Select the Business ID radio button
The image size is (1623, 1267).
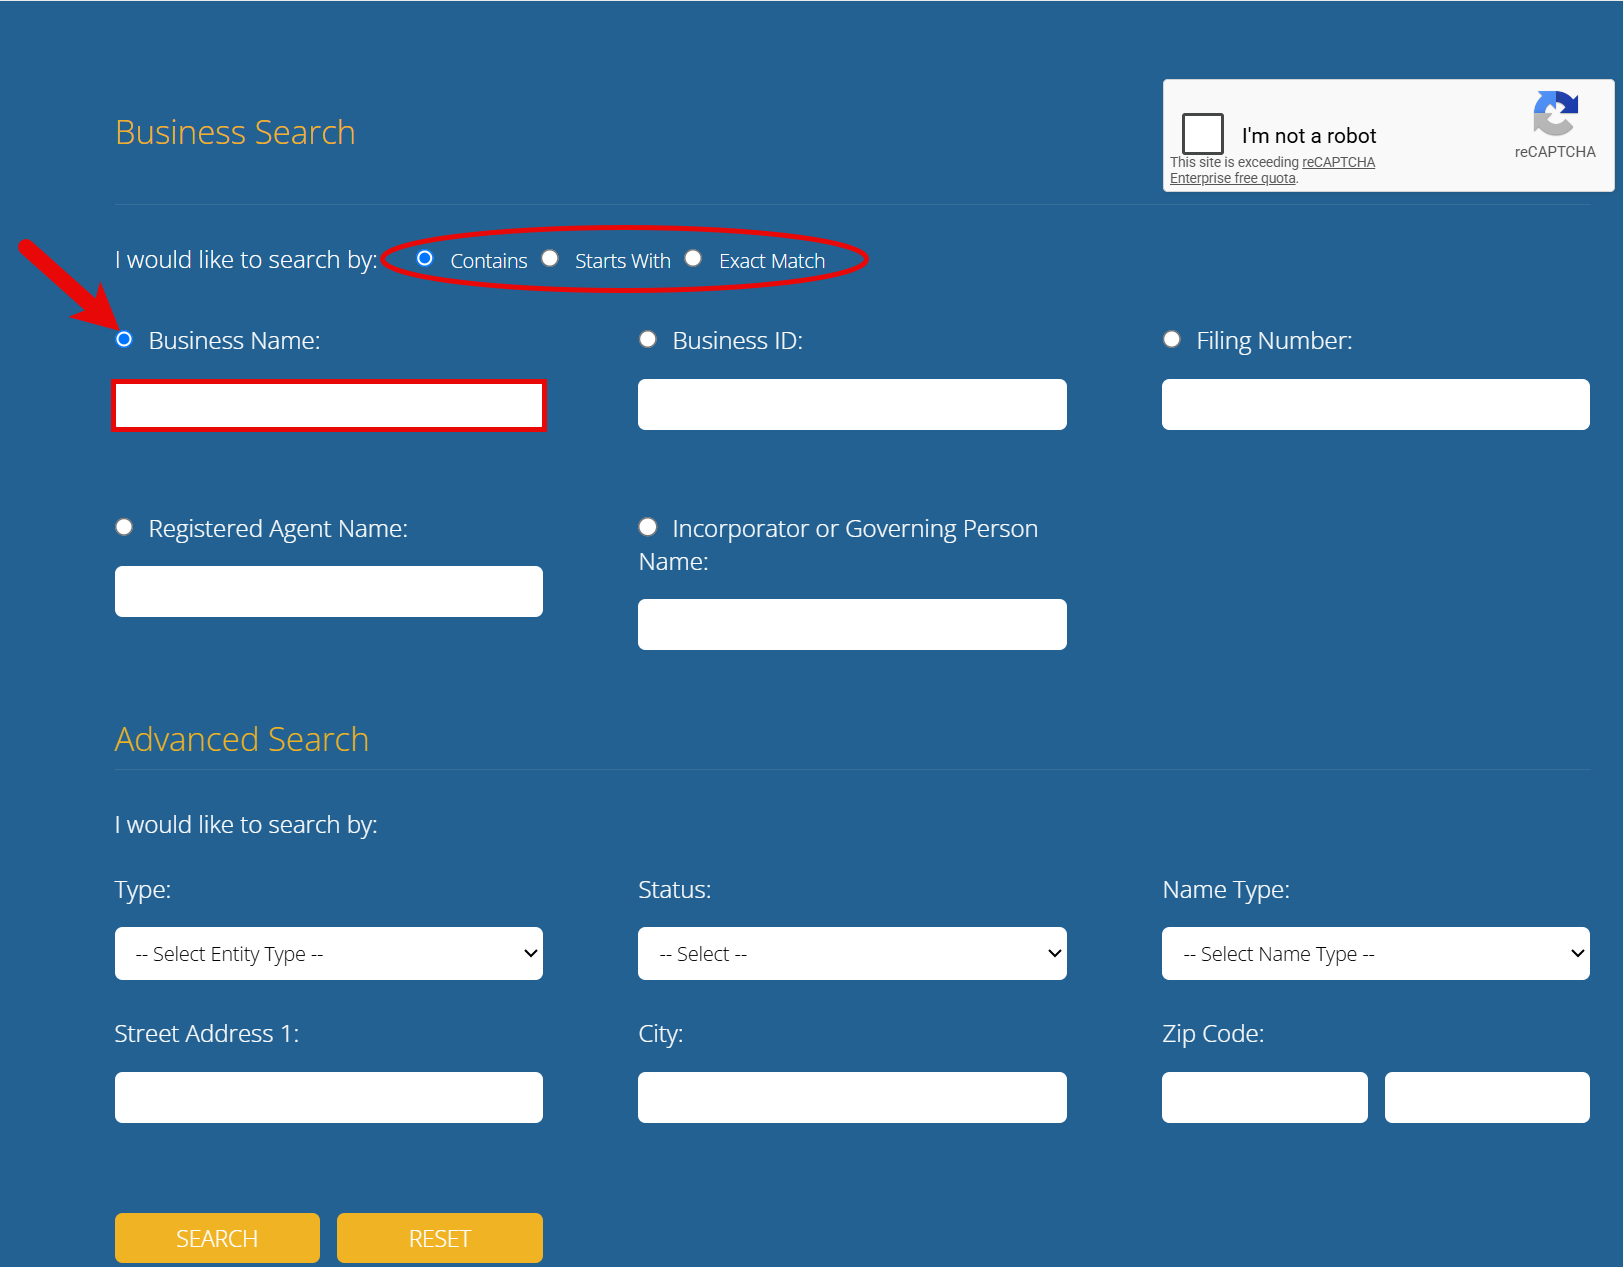click(x=648, y=339)
